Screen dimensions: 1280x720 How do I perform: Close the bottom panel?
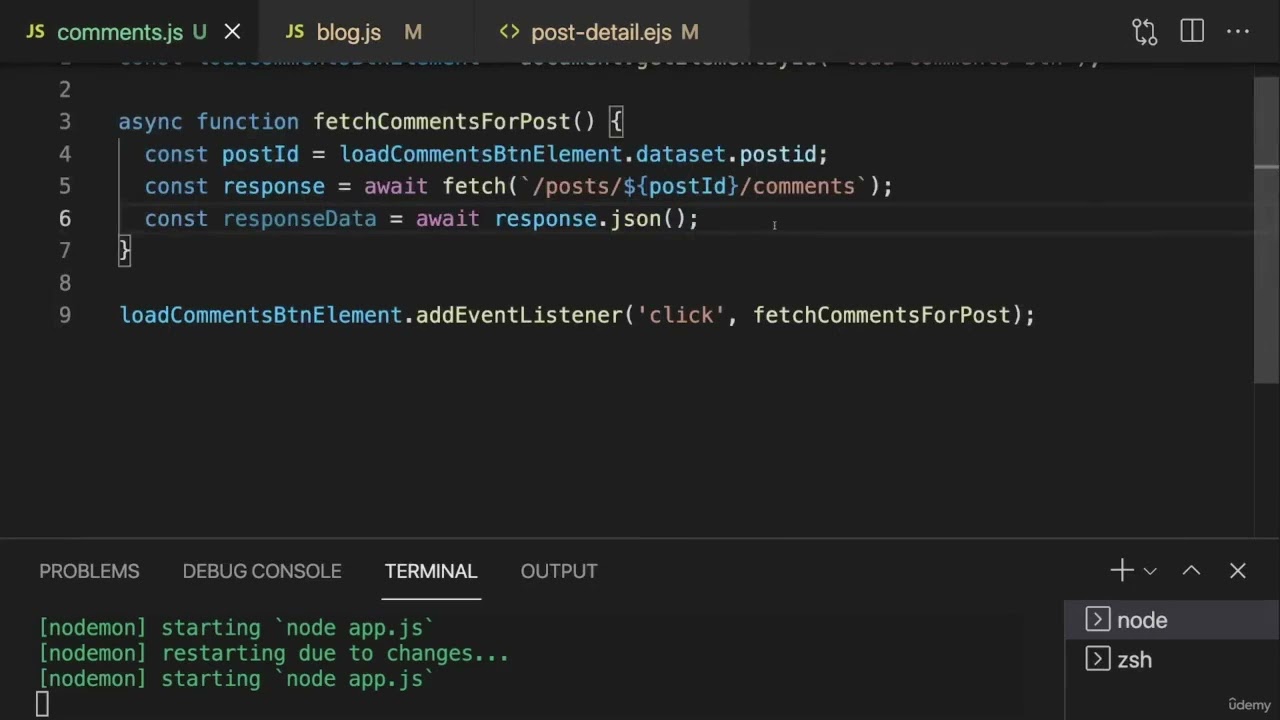tap(1238, 571)
